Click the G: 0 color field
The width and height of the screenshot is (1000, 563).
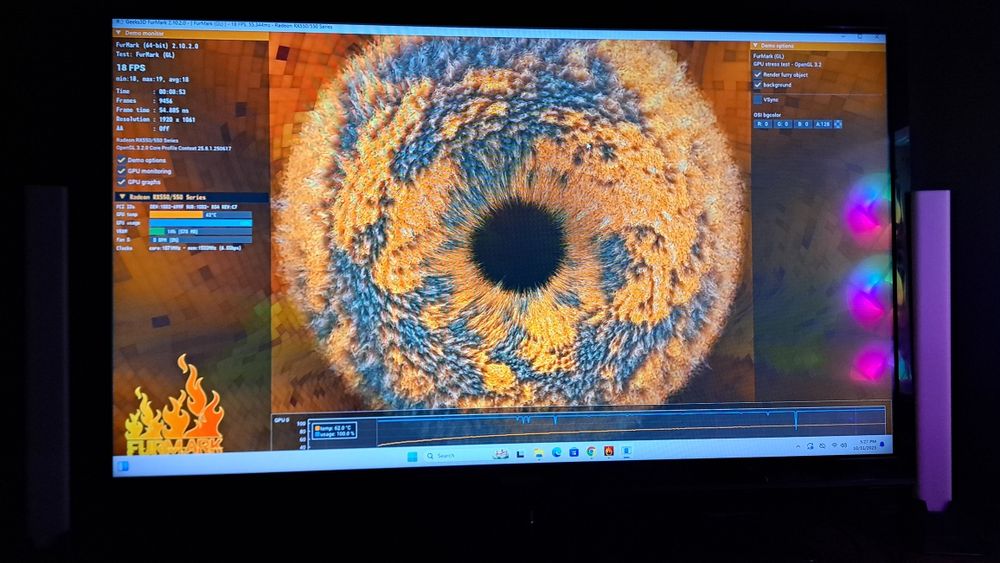click(x=783, y=124)
